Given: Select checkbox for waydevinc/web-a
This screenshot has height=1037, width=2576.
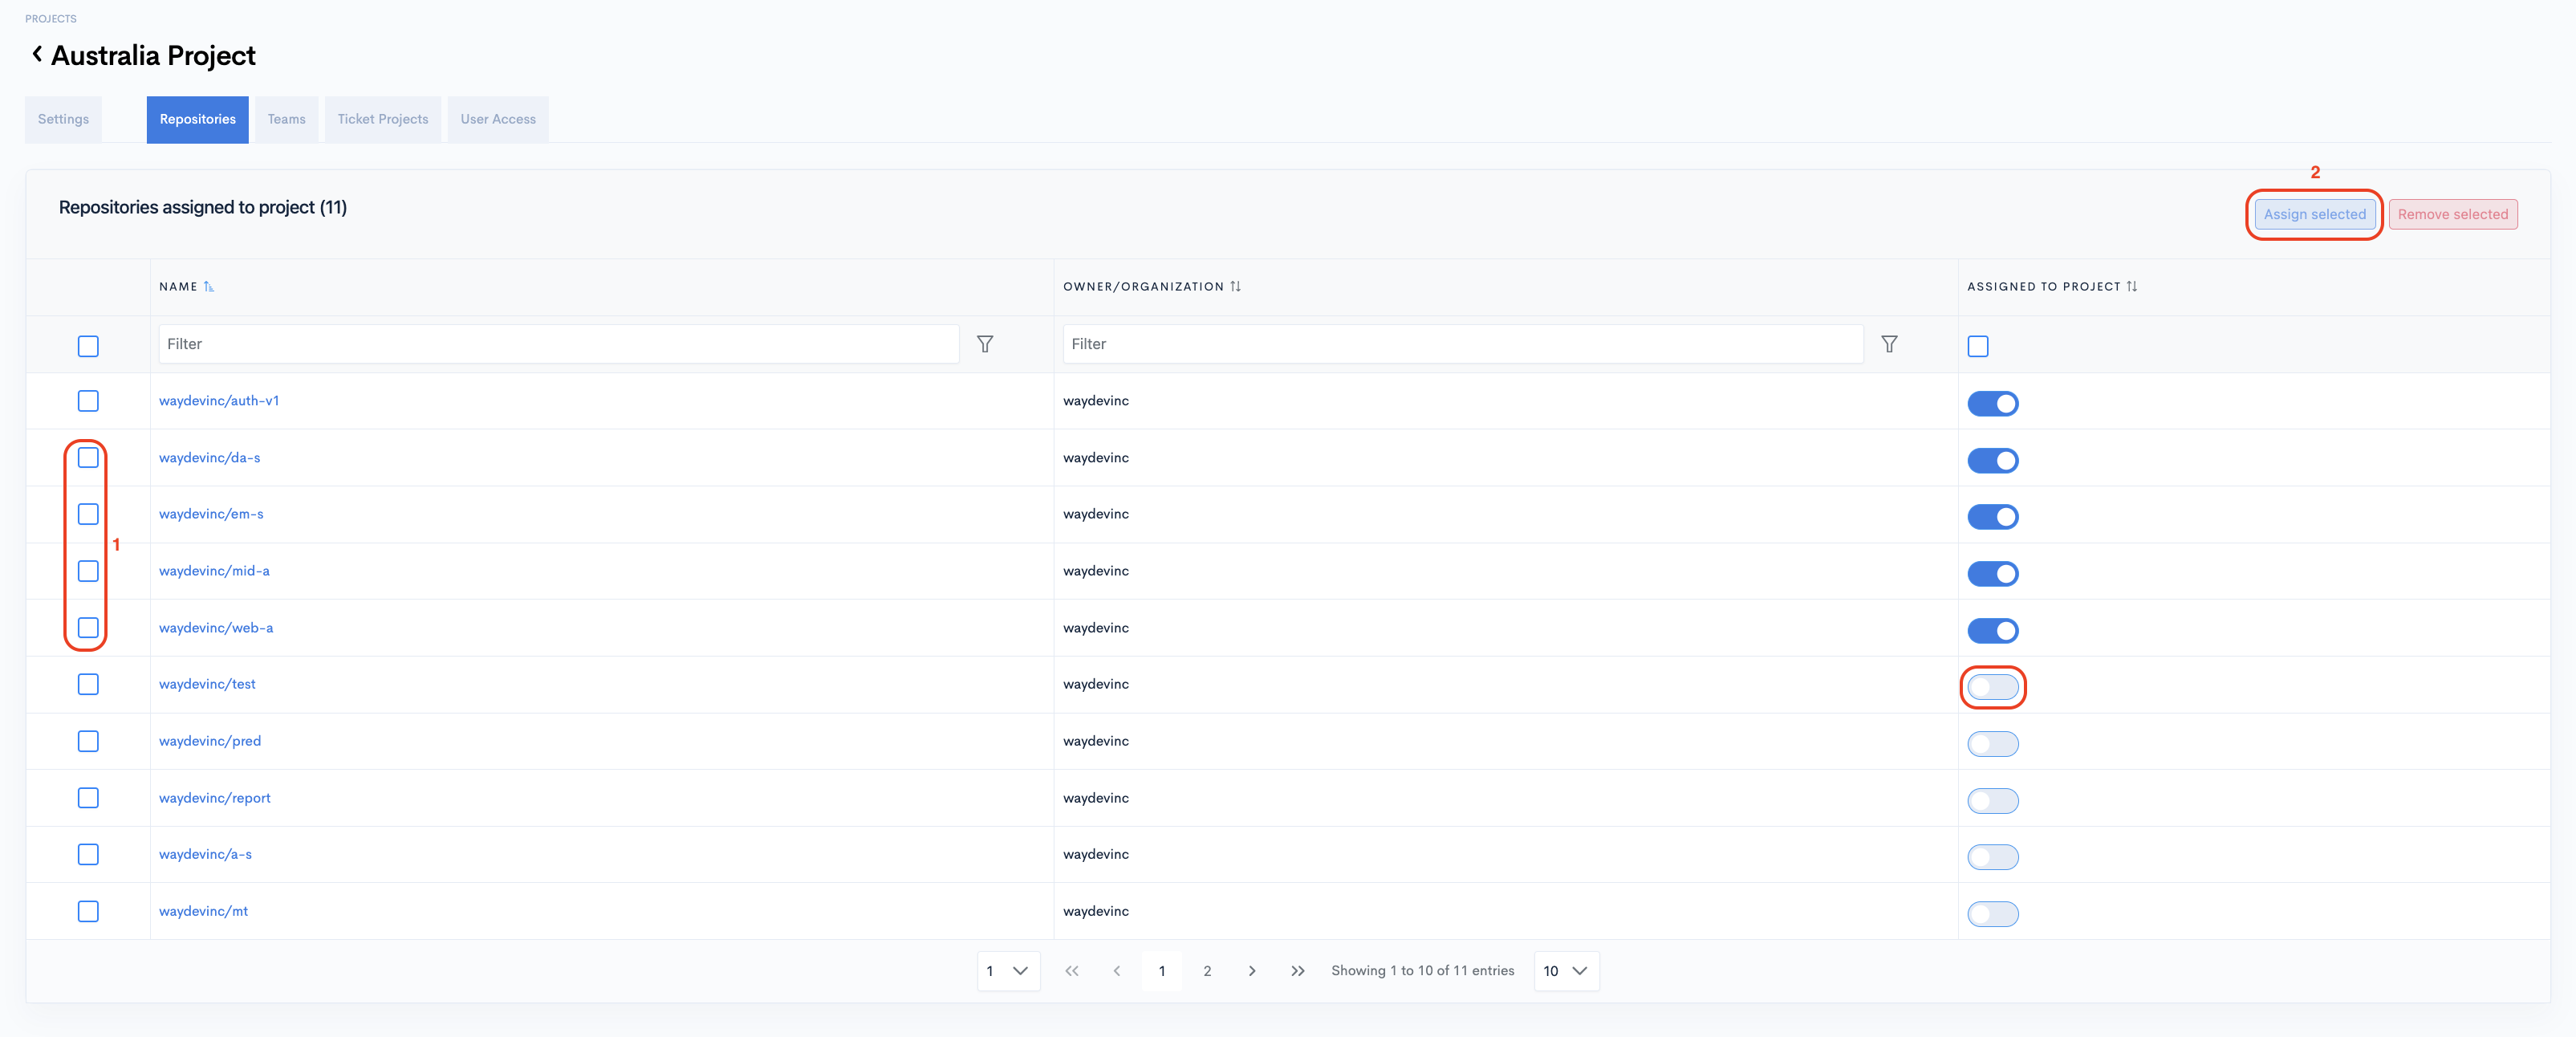Looking at the screenshot, I should (x=88, y=628).
